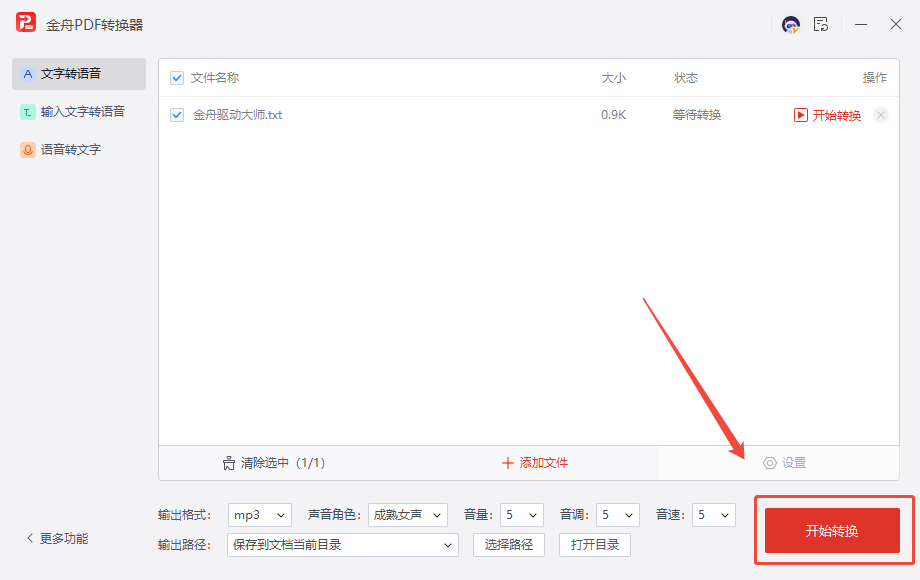Viewport: 920px width, 580px height.
Task: Switch to 语音转文字 tab
Action: coord(79,150)
